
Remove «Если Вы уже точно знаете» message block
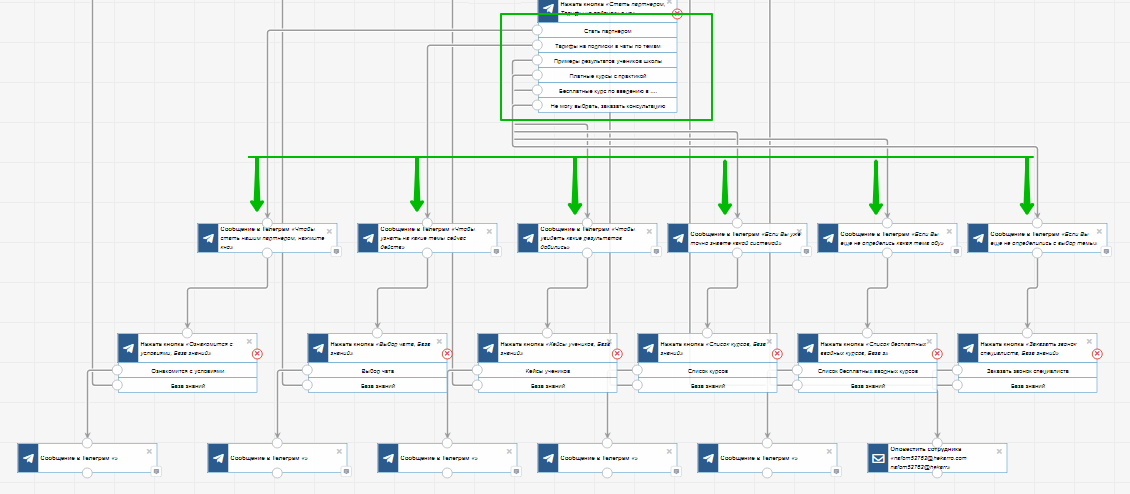click(x=804, y=228)
